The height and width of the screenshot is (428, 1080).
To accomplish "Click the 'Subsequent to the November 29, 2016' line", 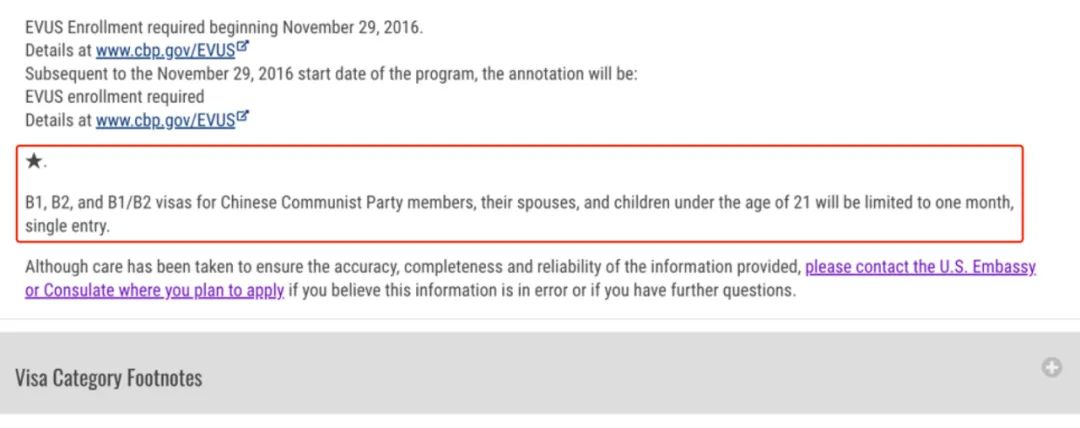I will coord(331,74).
